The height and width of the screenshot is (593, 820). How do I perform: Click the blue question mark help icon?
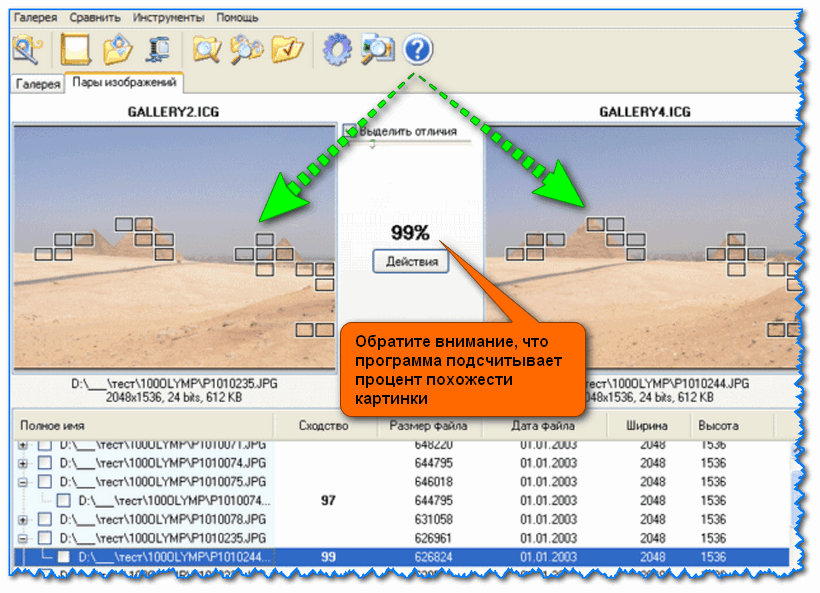point(417,49)
